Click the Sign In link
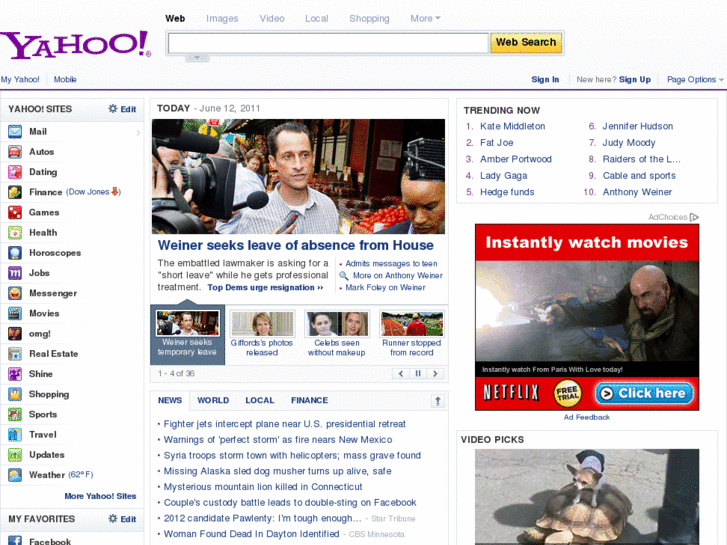 click(545, 79)
